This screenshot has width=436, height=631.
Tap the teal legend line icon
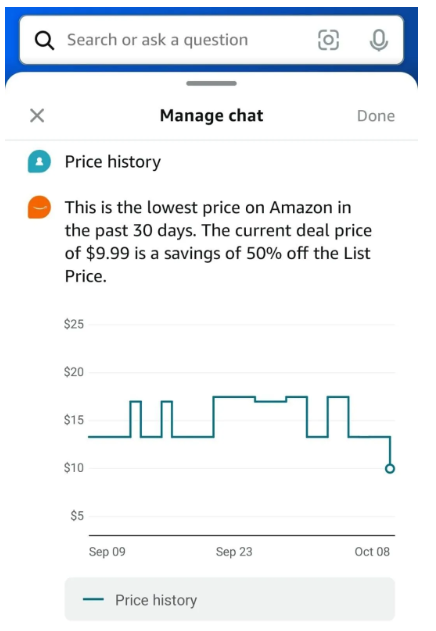tap(93, 600)
